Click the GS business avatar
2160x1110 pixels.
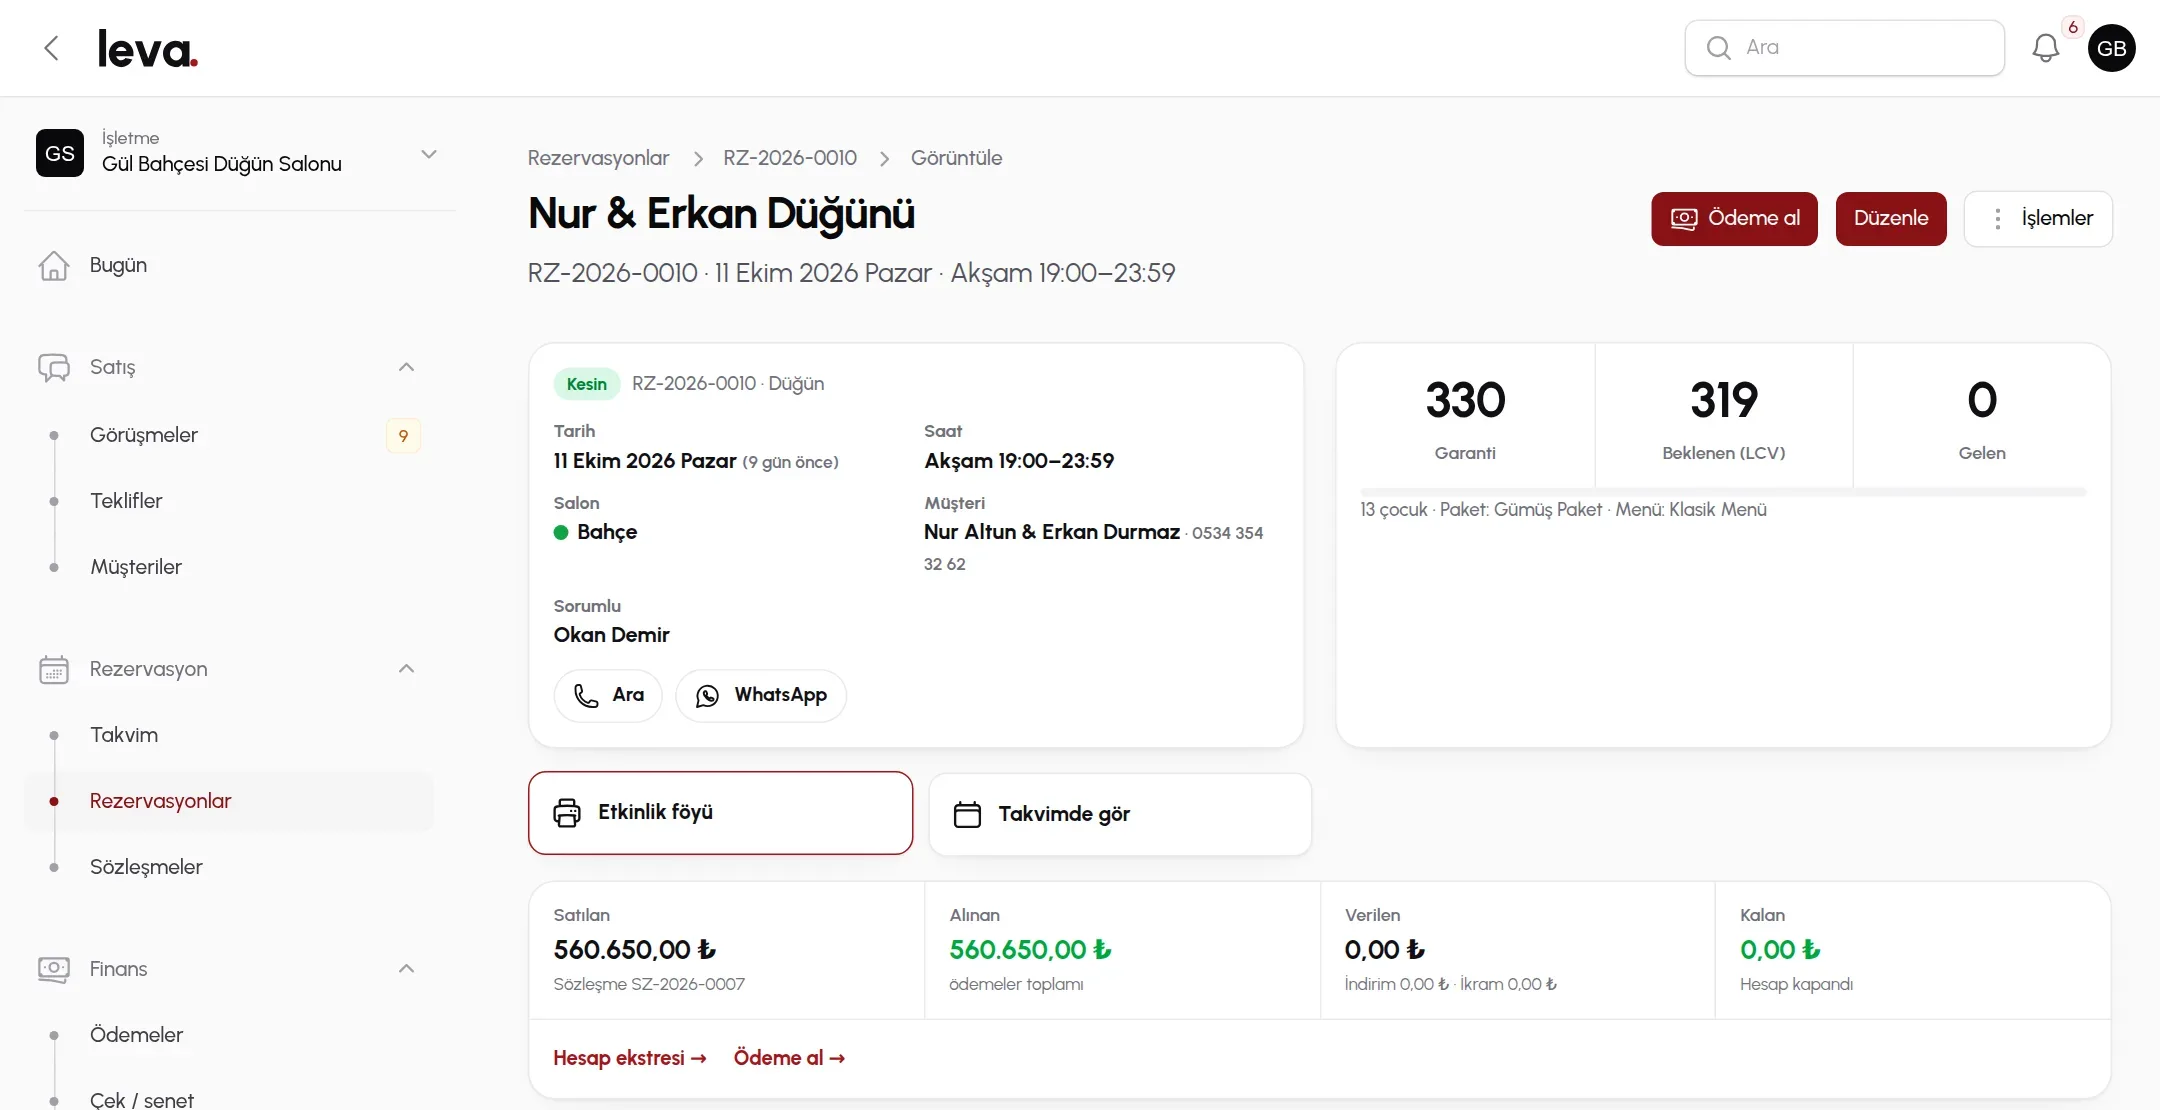(x=60, y=153)
